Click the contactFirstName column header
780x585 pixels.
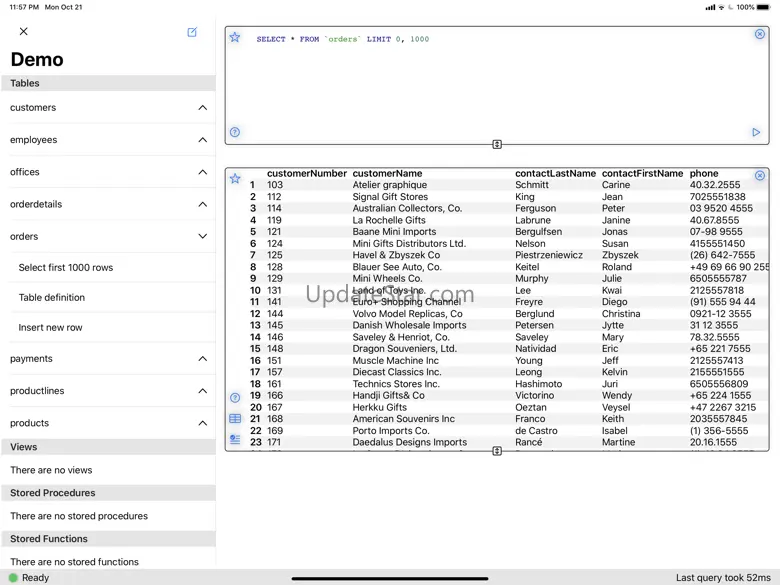[x=642, y=173]
